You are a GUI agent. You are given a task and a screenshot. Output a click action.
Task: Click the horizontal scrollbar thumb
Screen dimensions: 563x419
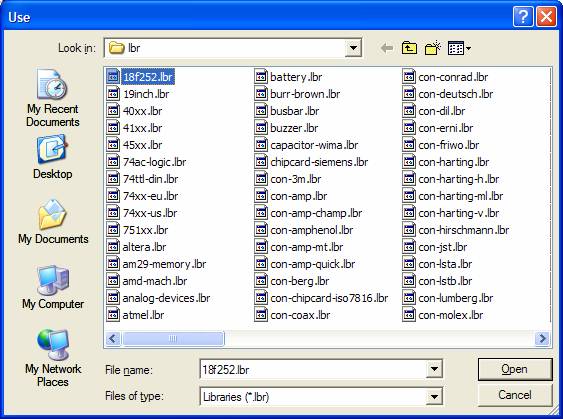173,338
